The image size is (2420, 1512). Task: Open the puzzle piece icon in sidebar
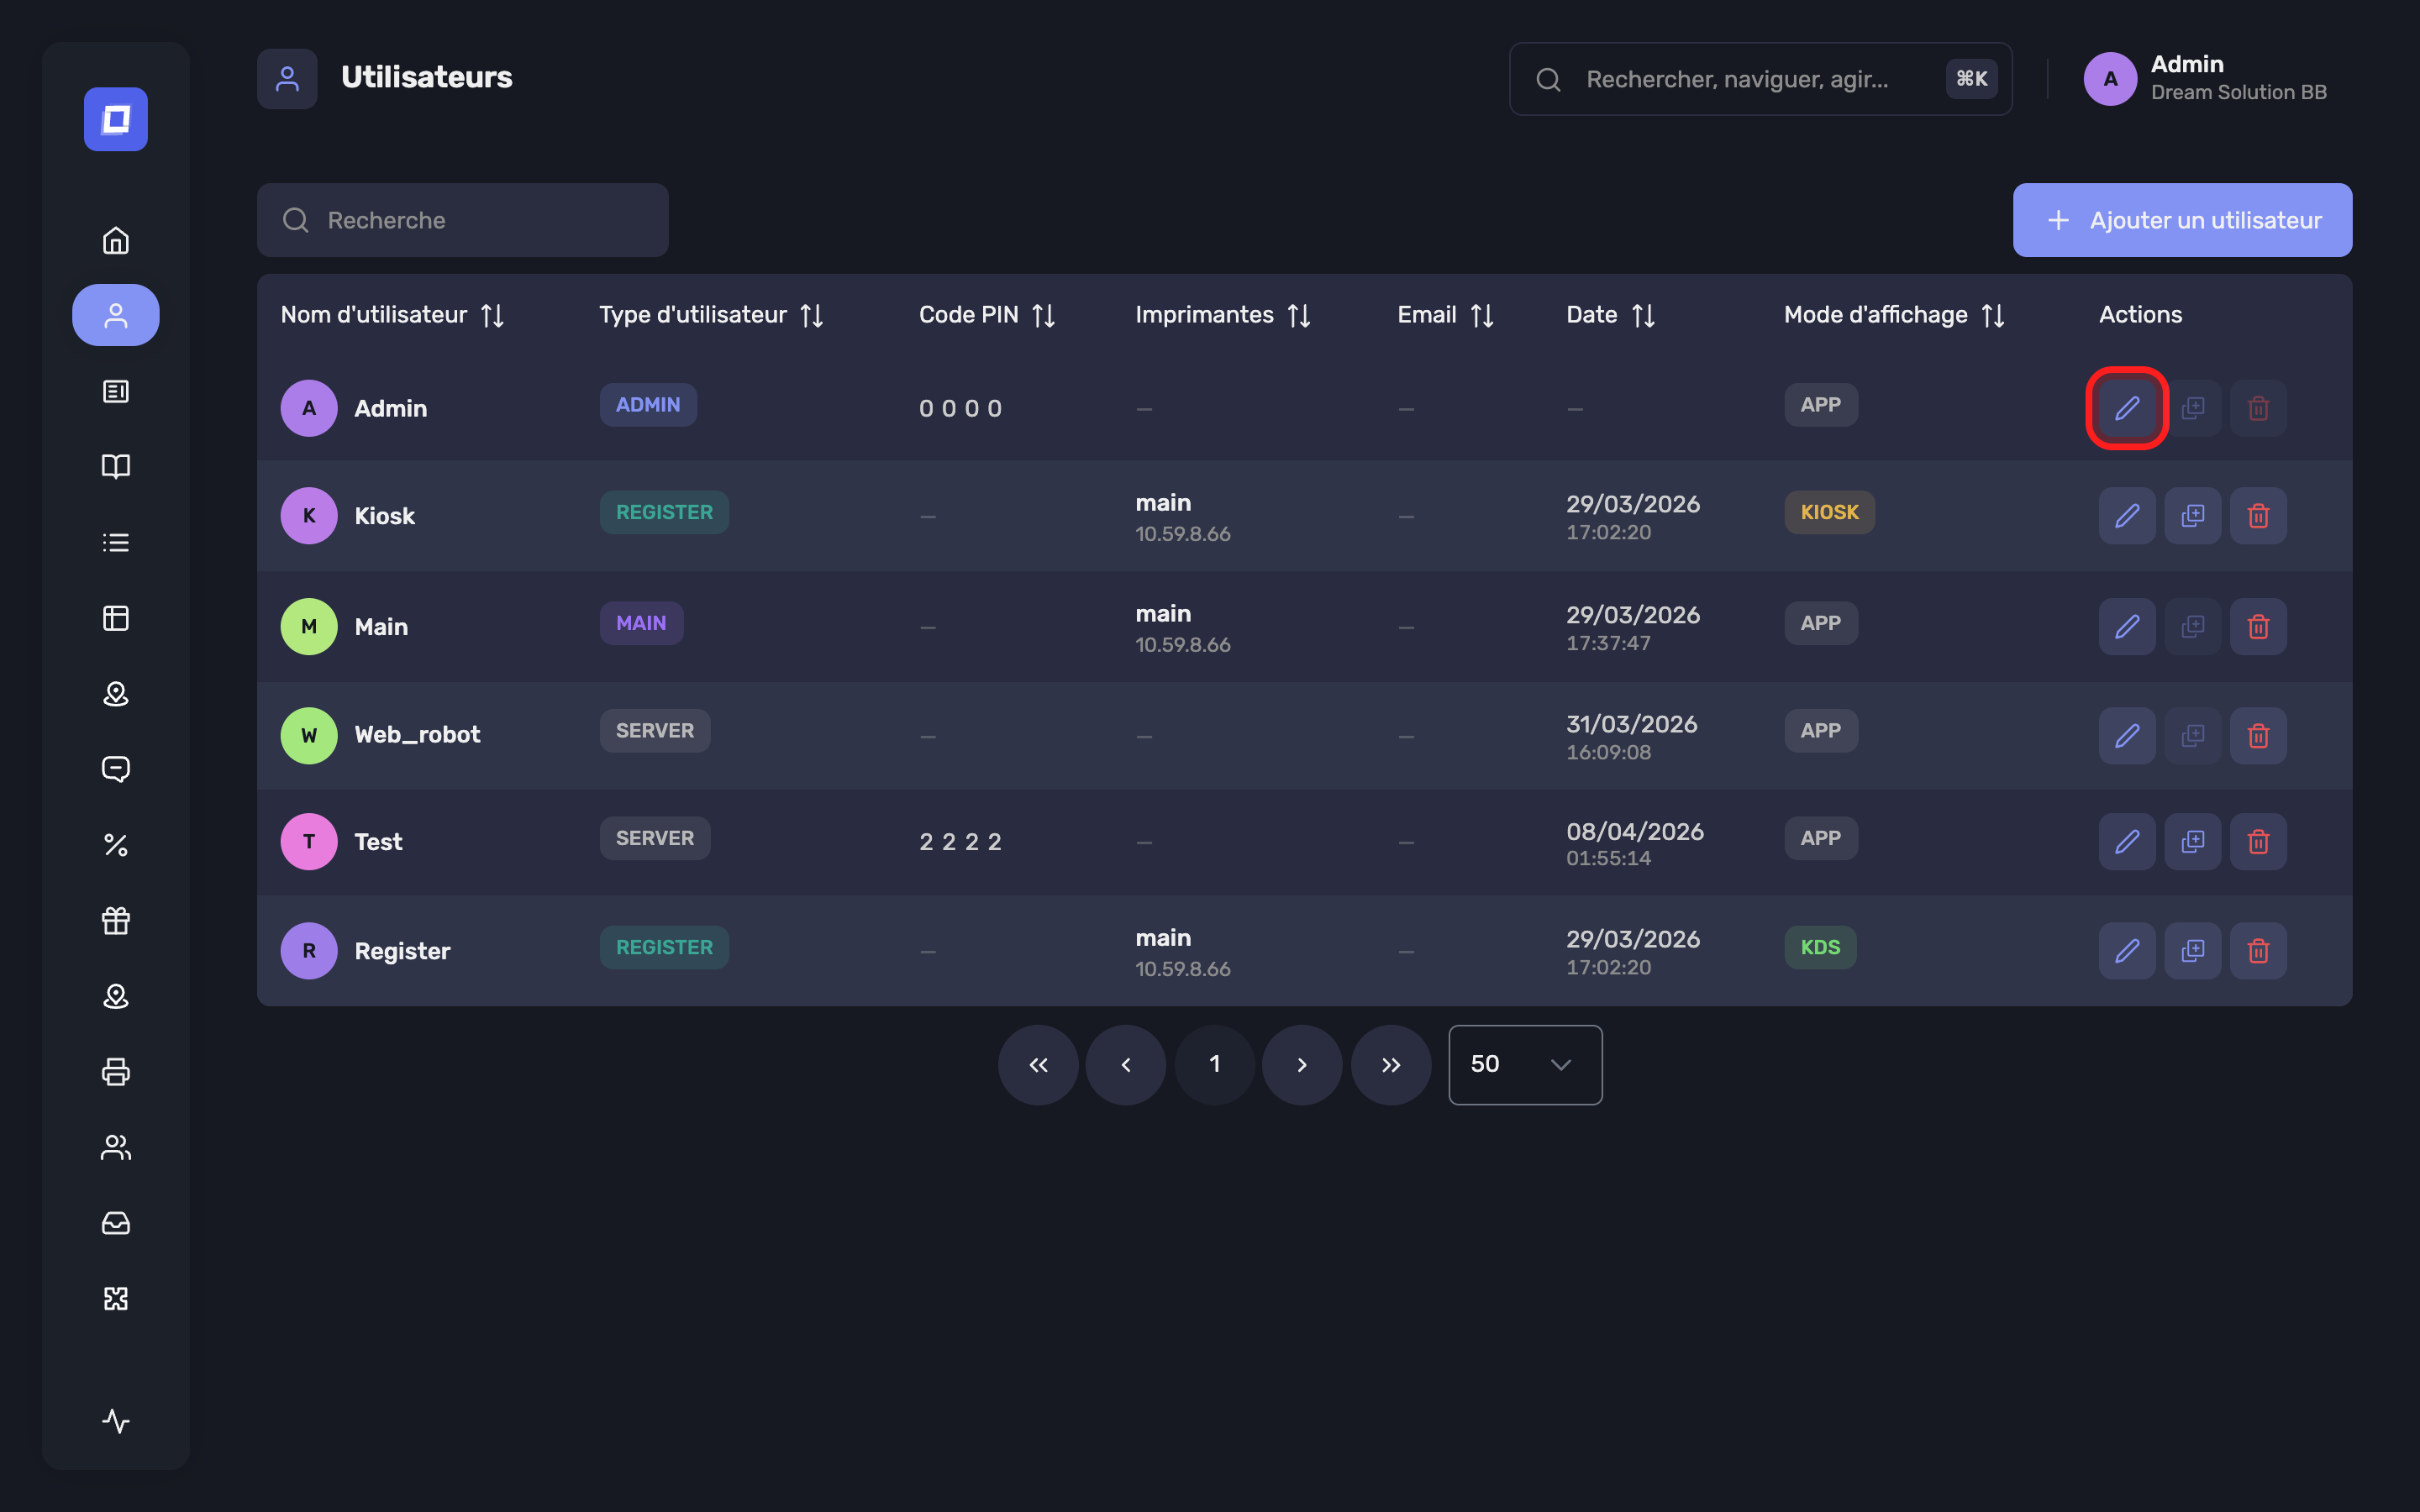pos(116,1298)
